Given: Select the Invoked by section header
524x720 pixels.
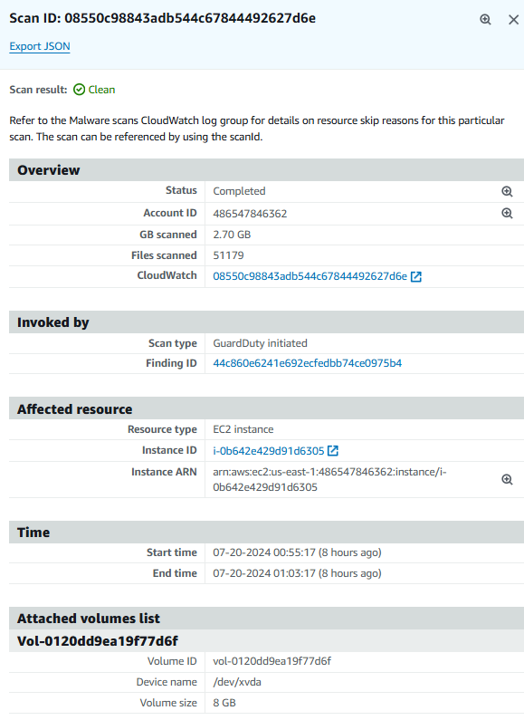Looking at the screenshot, I should pyautogui.click(x=266, y=322).
